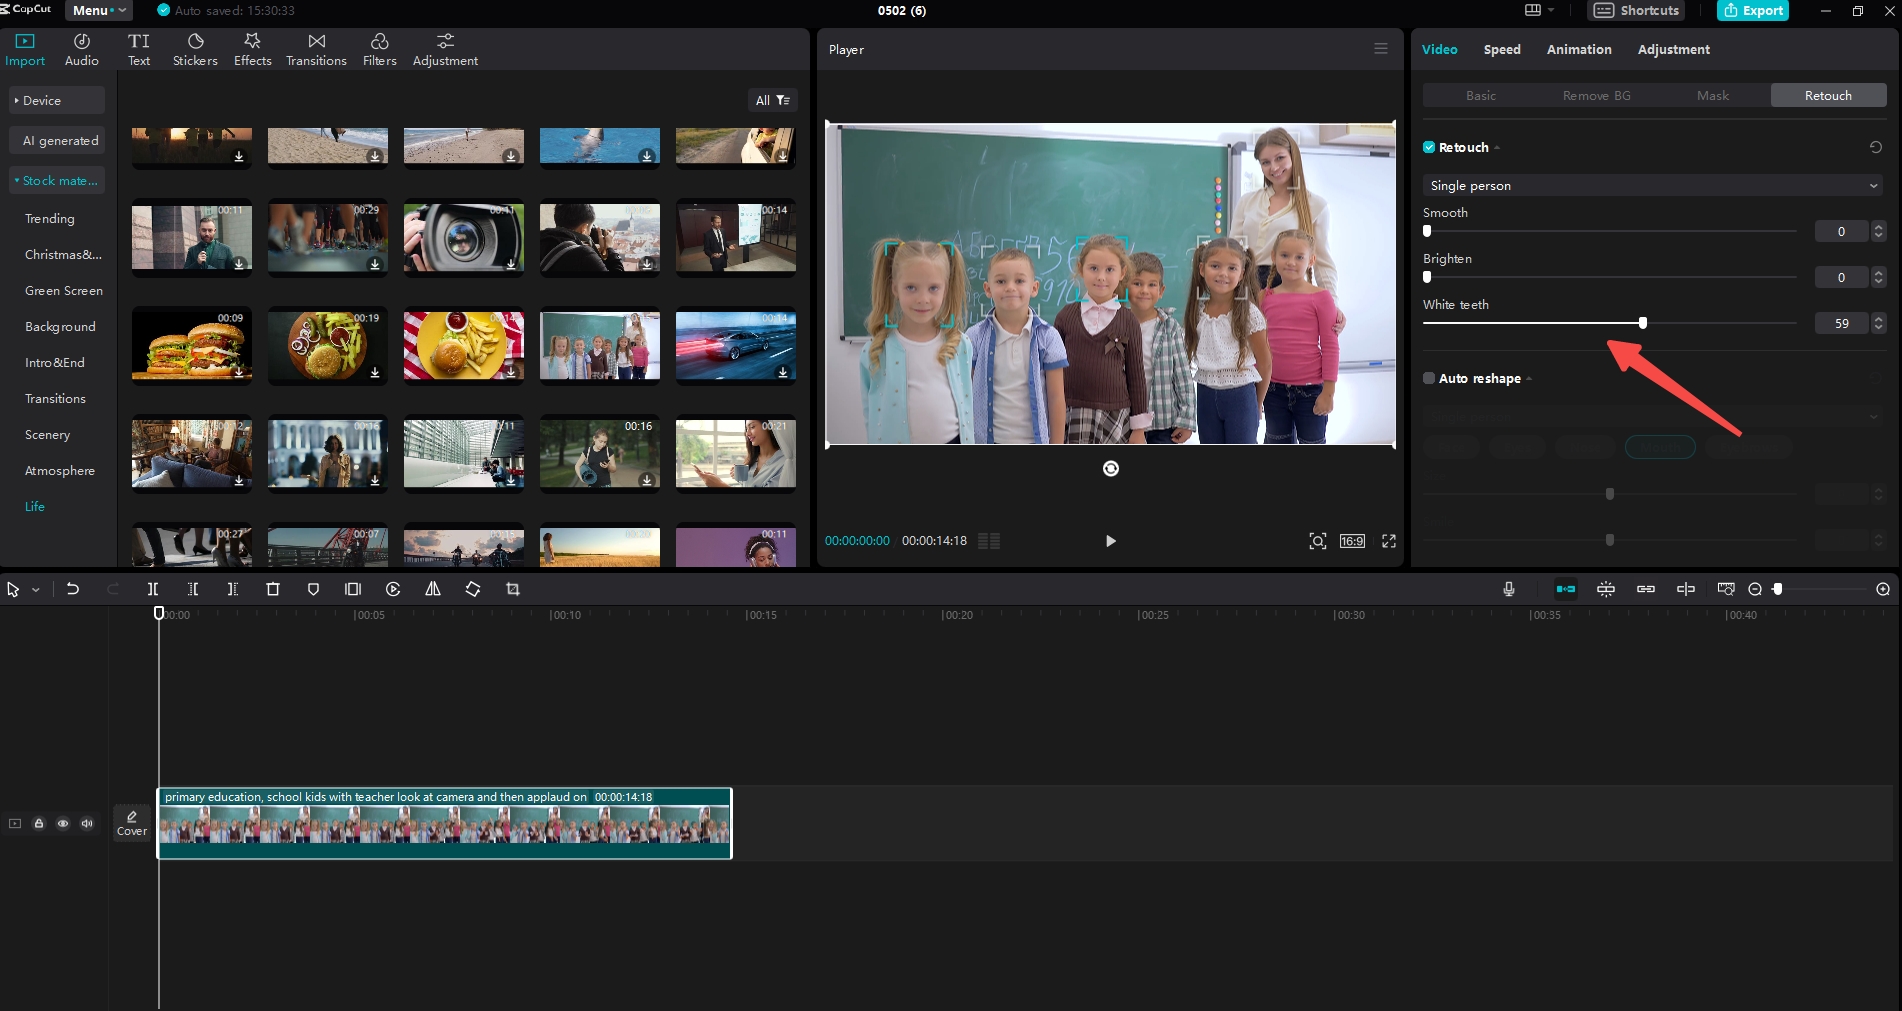Select the Mirror flip icon in the toolbar
This screenshot has width=1902, height=1011.
(433, 589)
